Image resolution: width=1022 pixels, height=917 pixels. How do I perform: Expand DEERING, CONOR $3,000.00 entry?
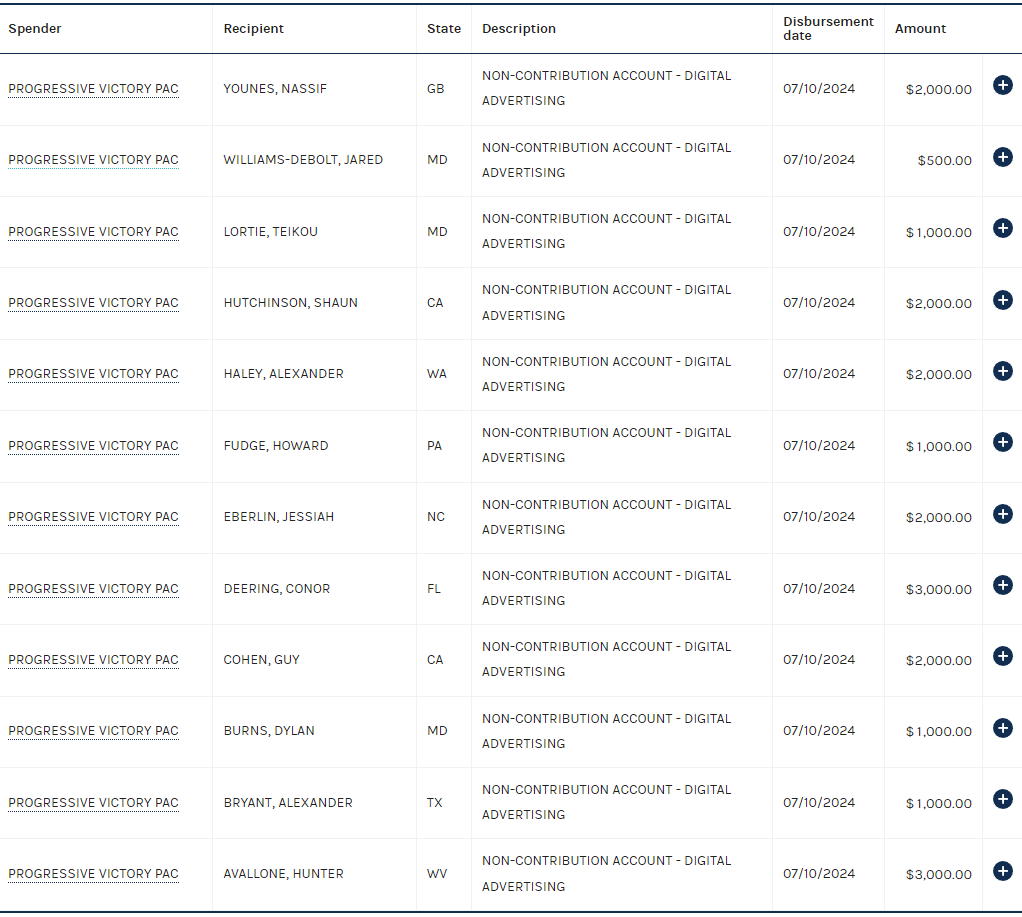(1002, 585)
